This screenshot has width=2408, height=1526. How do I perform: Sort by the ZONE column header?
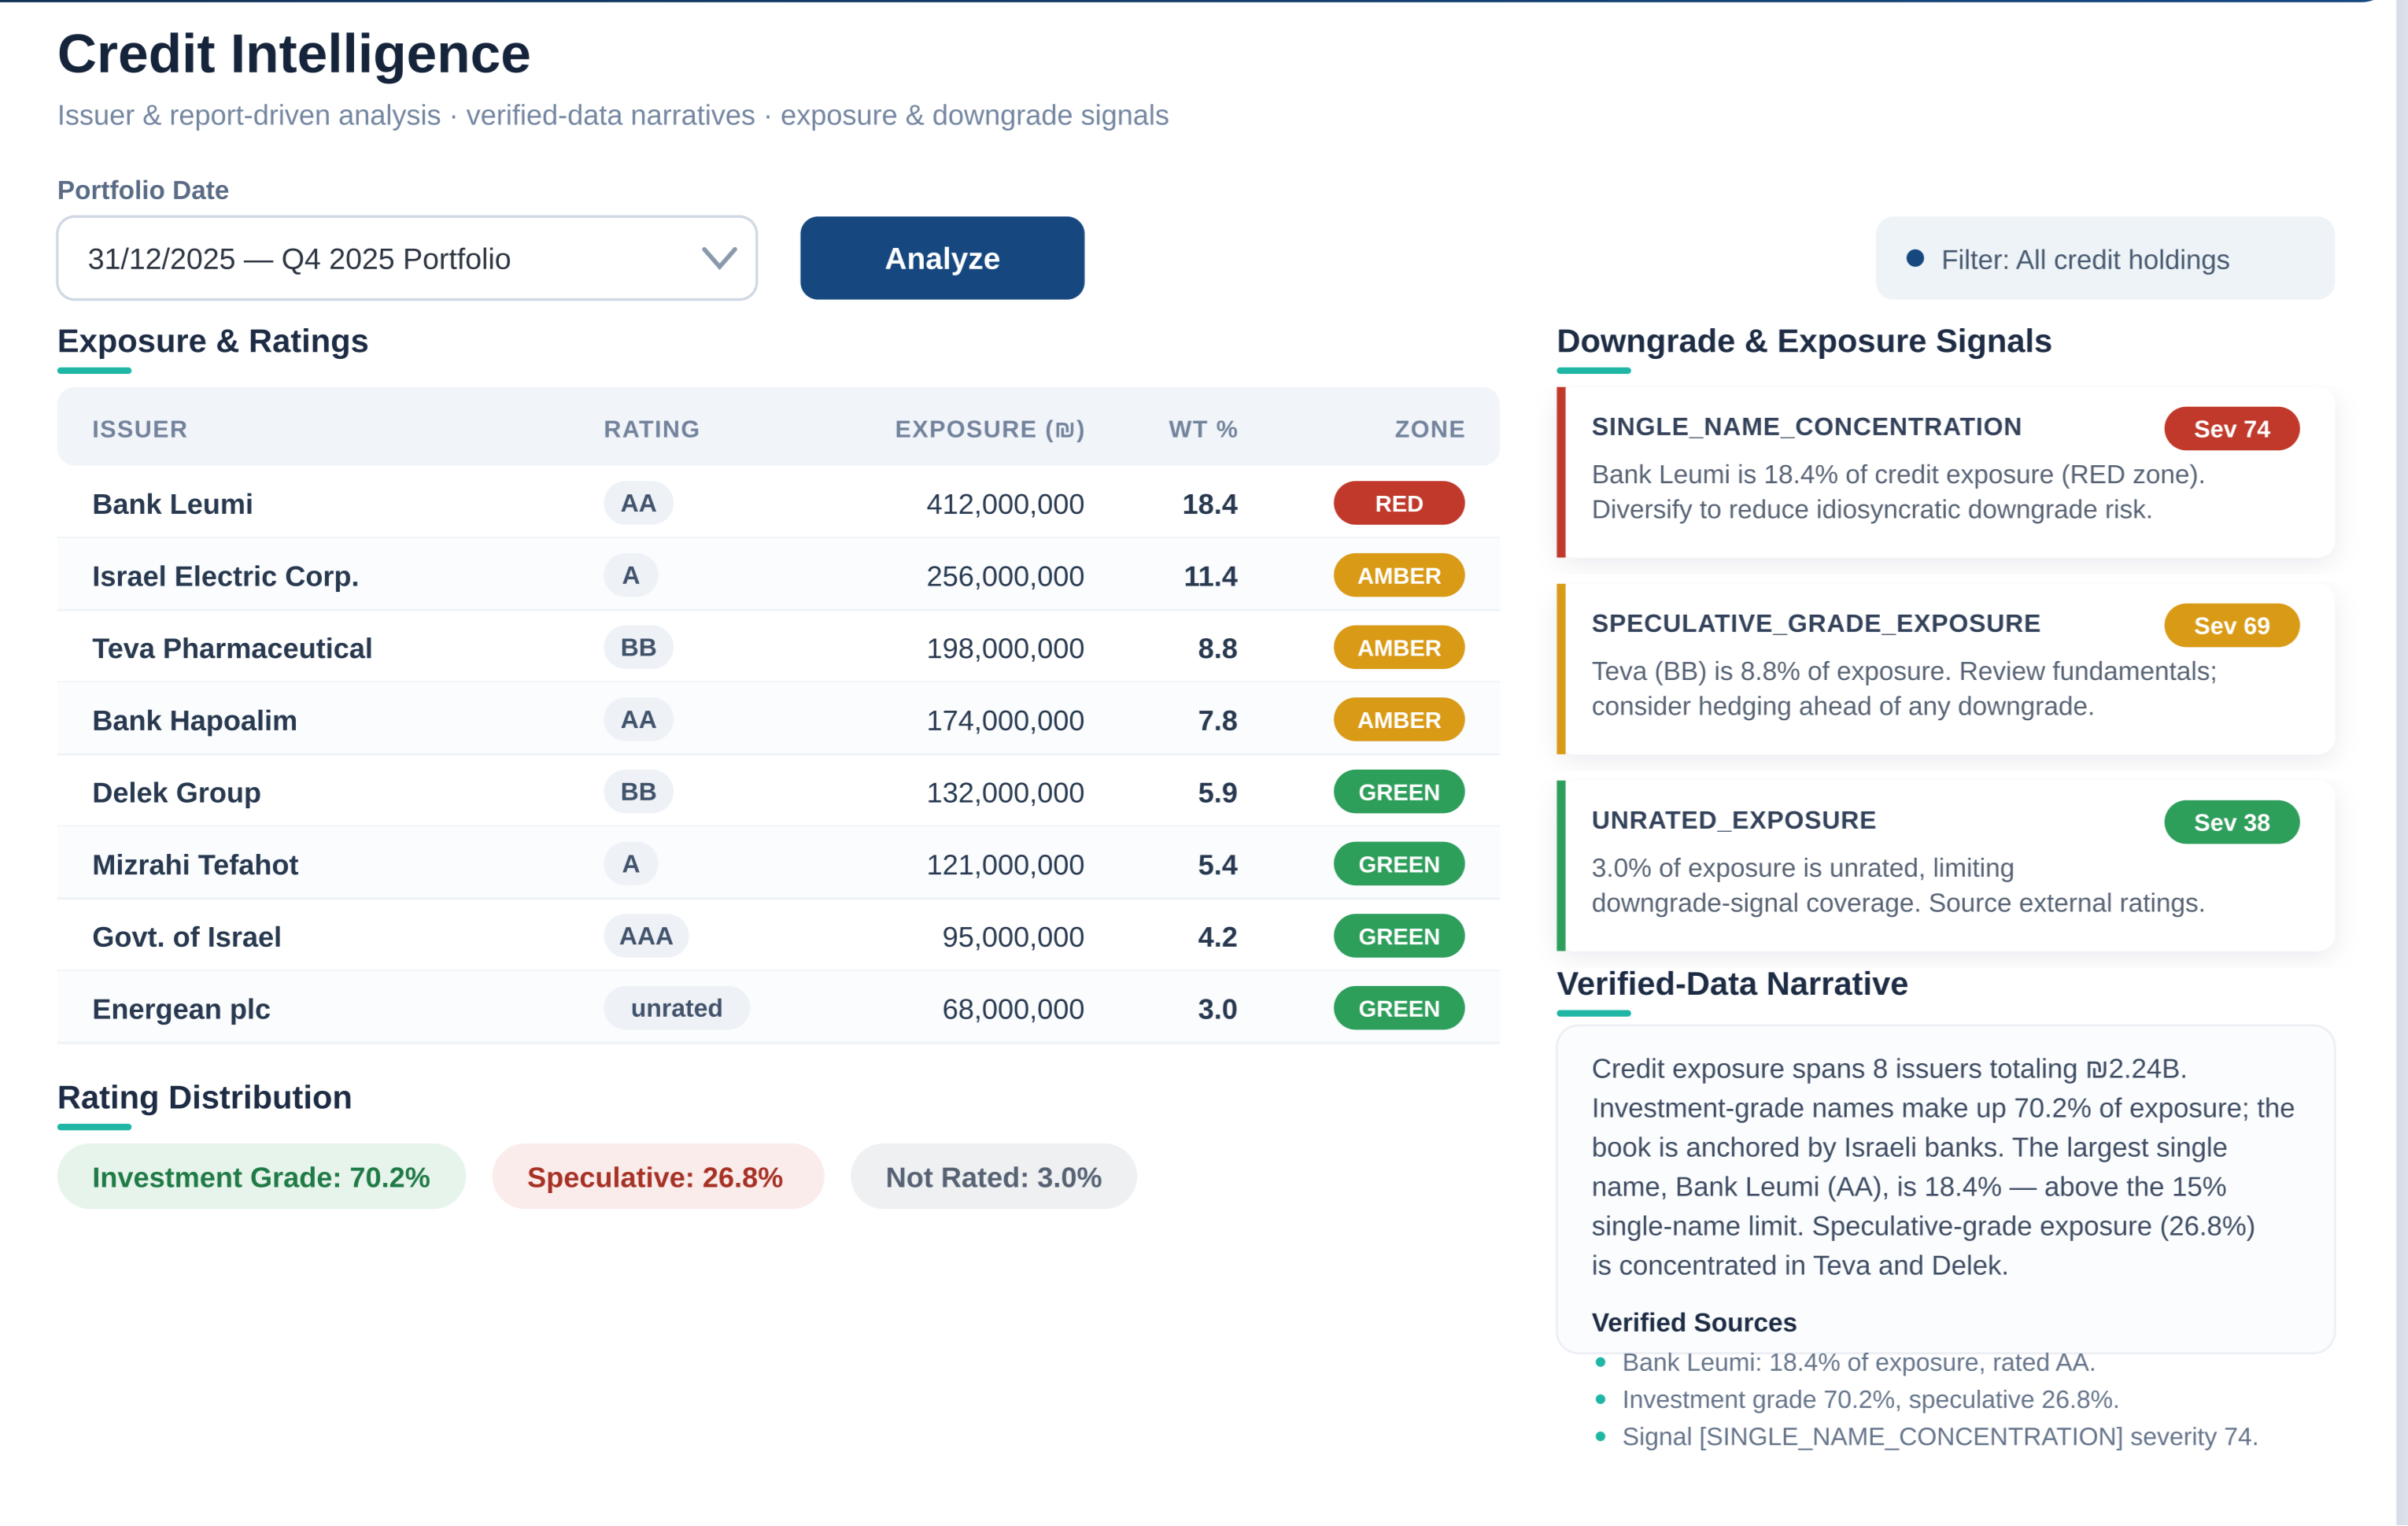(1429, 429)
